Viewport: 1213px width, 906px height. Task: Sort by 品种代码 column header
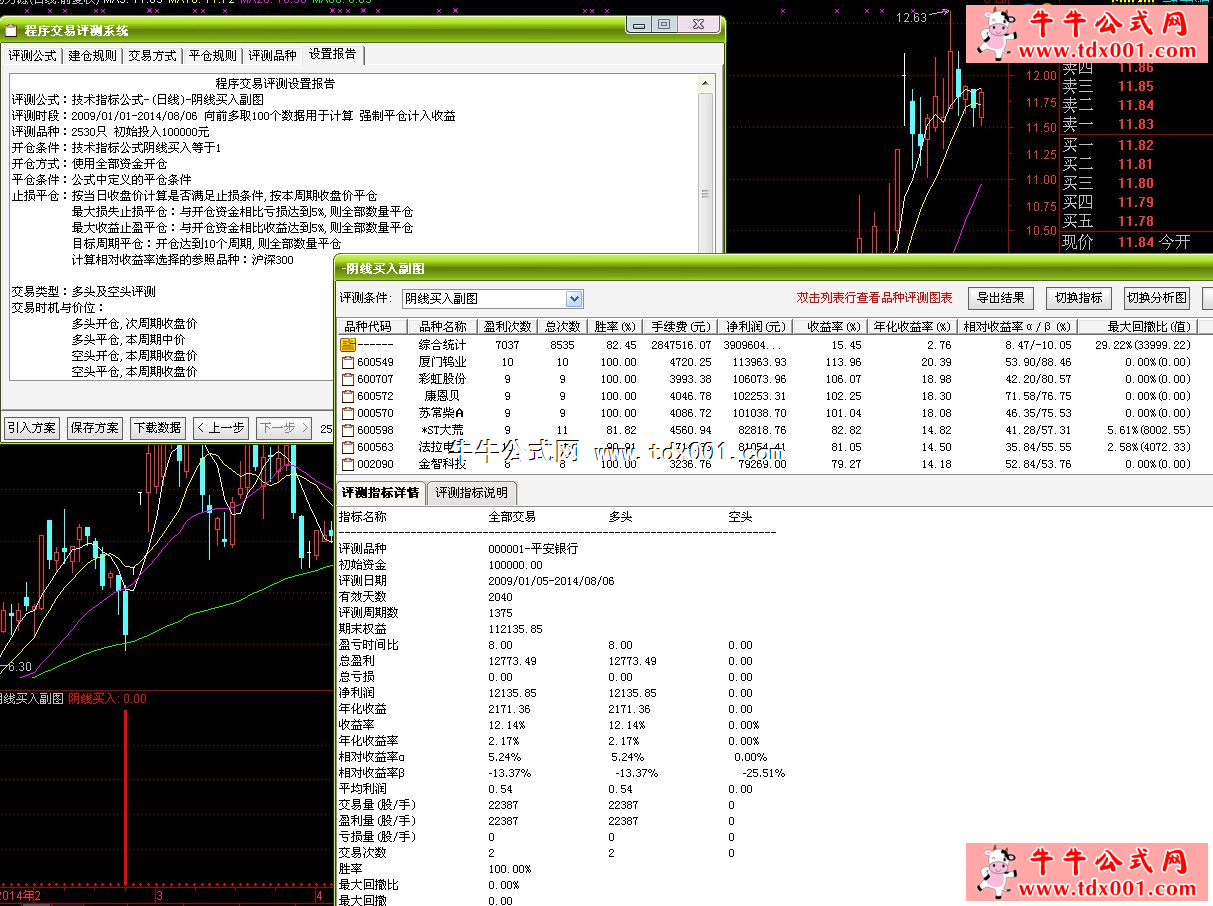(372, 326)
